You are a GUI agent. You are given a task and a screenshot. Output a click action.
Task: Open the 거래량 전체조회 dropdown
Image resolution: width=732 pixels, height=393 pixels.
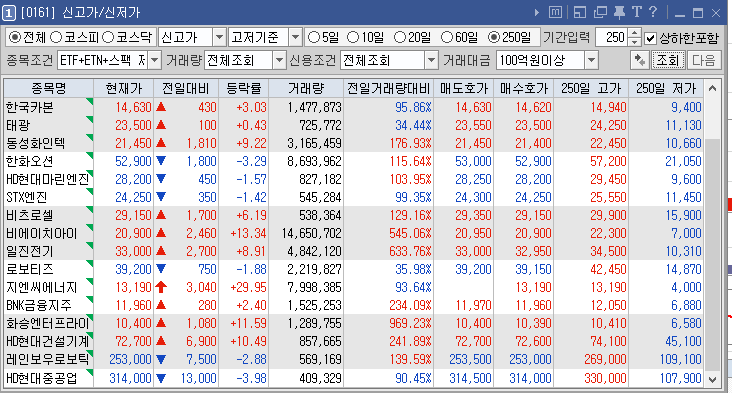tap(279, 60)
